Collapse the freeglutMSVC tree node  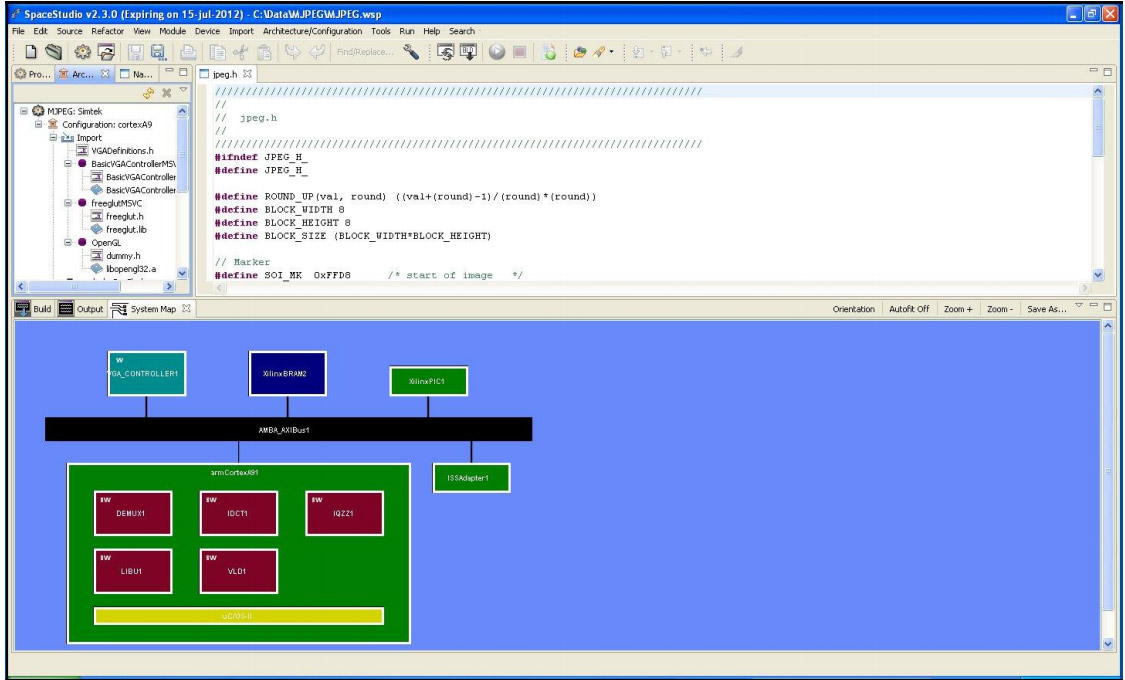point(69,203)
